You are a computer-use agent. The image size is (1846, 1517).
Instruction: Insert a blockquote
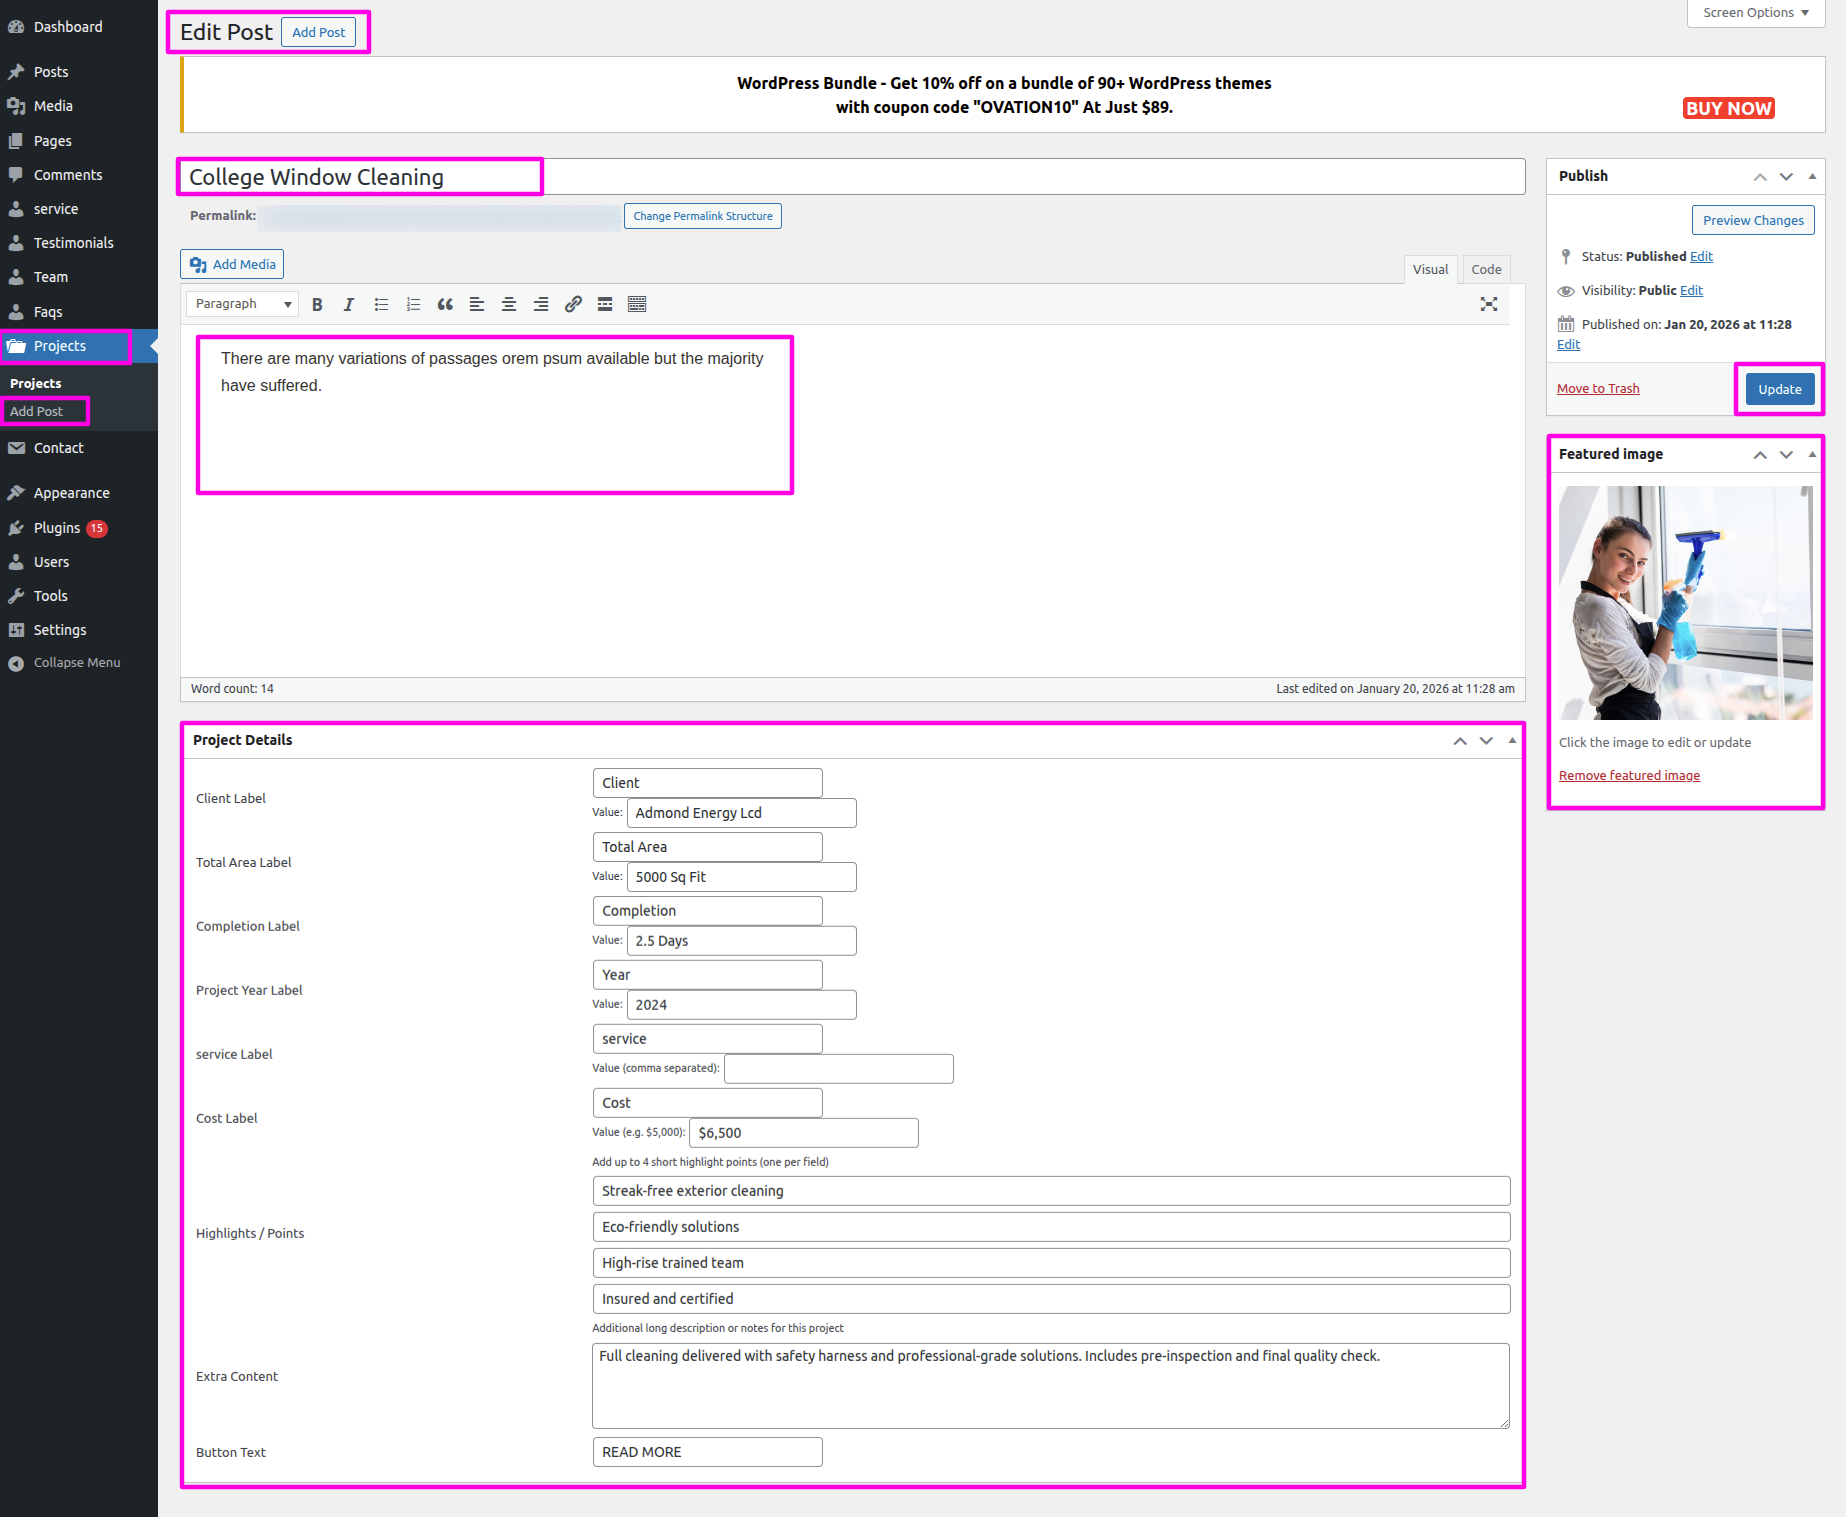[x=445, y=305]
